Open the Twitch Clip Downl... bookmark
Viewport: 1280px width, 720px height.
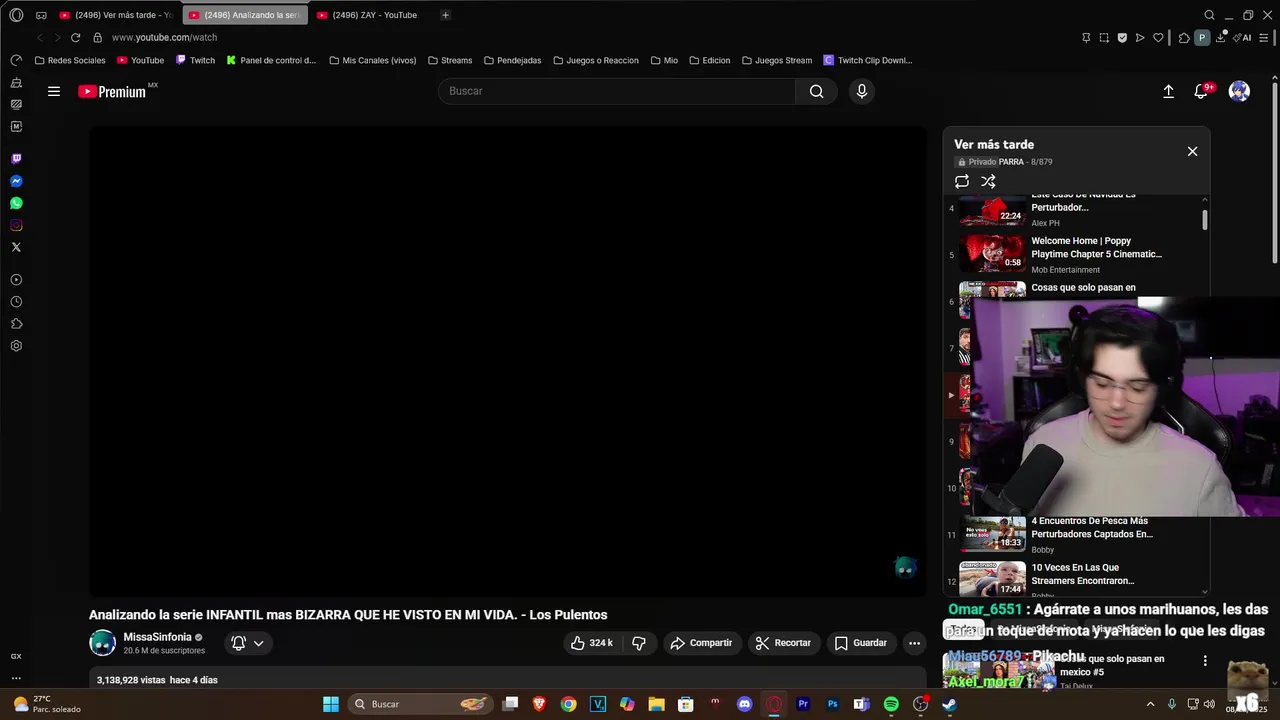(868, 60)
